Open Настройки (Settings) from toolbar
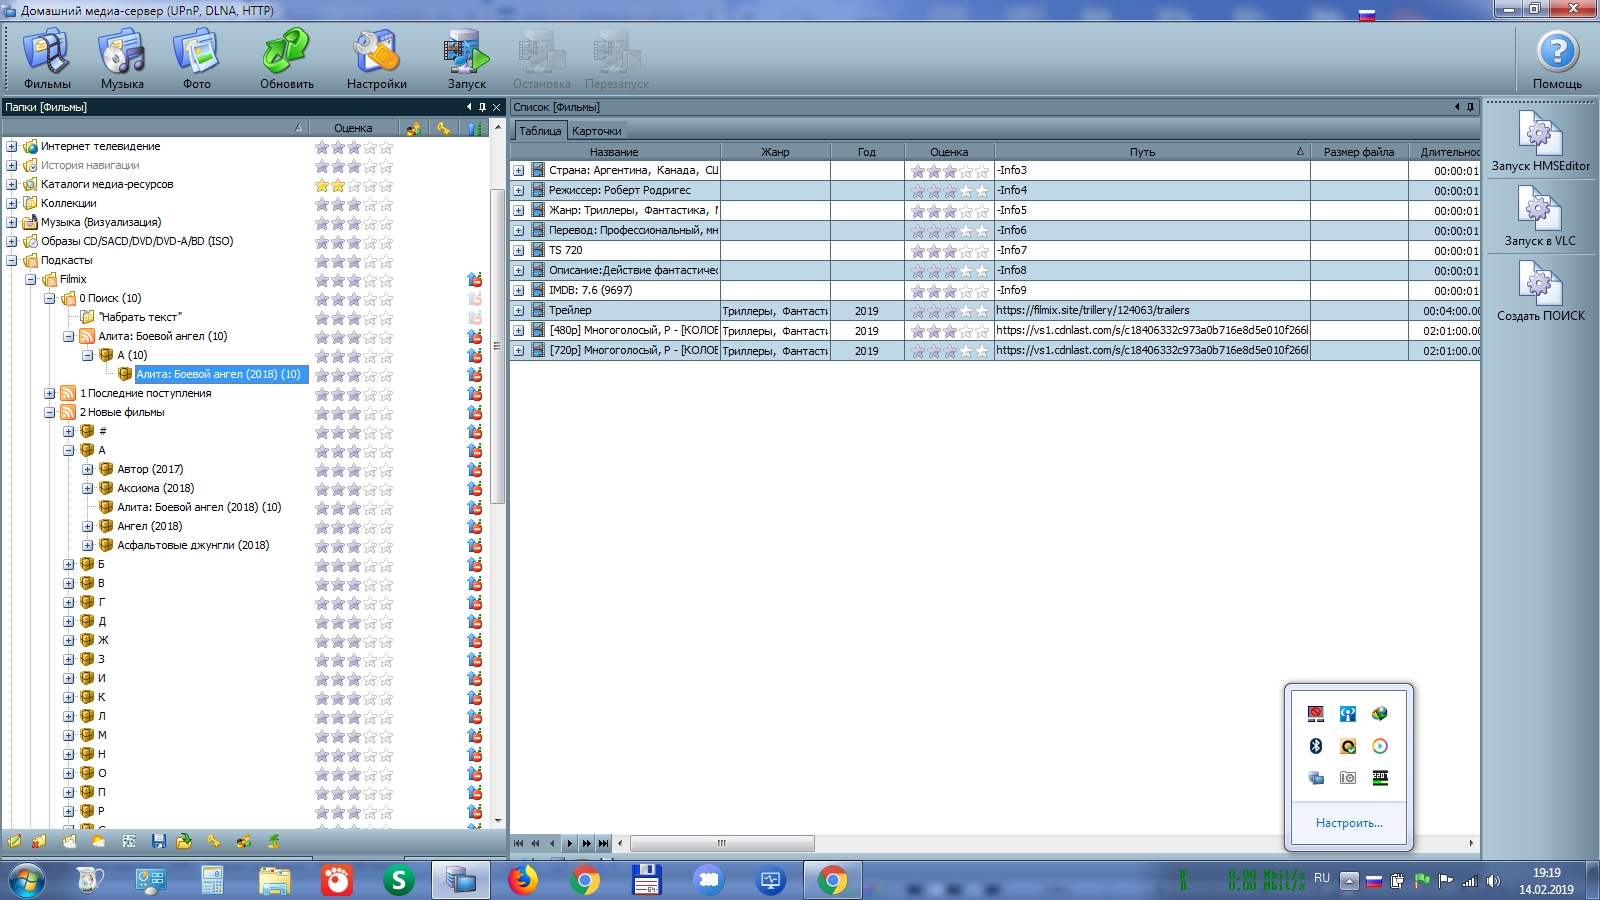1600x900 pixels. 377,58
